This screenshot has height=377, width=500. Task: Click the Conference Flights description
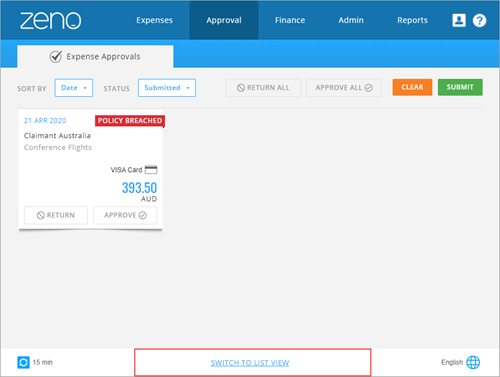click(58, 147)
